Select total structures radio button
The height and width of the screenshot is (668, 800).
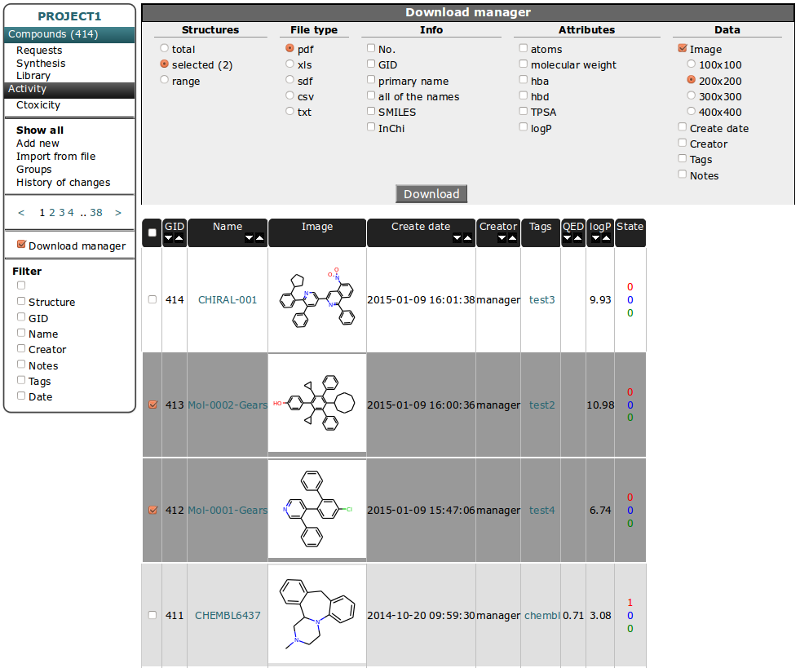point(164,48)
